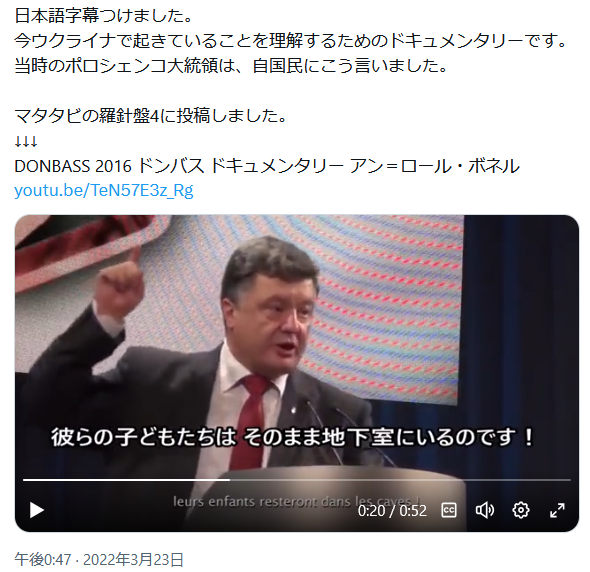Viewport: 590px width, 572px height.
Task: Open video settings gear
Action: [x=521, y=510]
